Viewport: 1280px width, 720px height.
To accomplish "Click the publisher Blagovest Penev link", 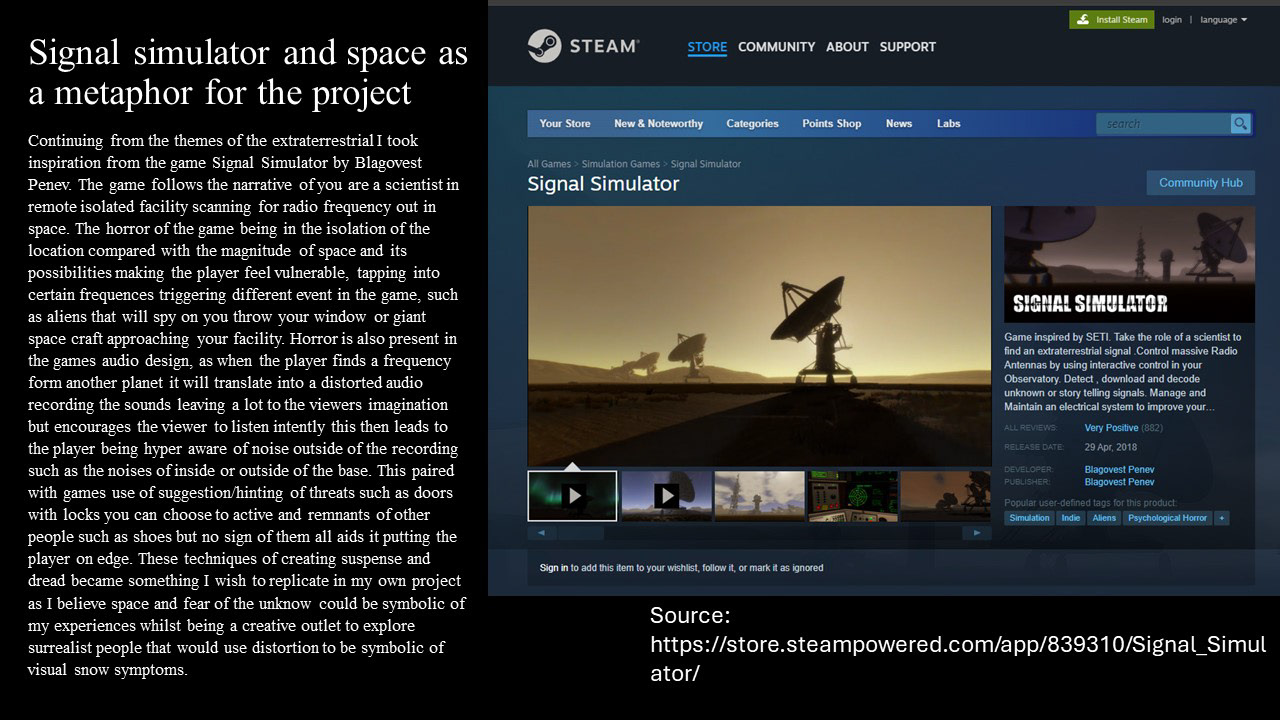I will click(1119, 482).
